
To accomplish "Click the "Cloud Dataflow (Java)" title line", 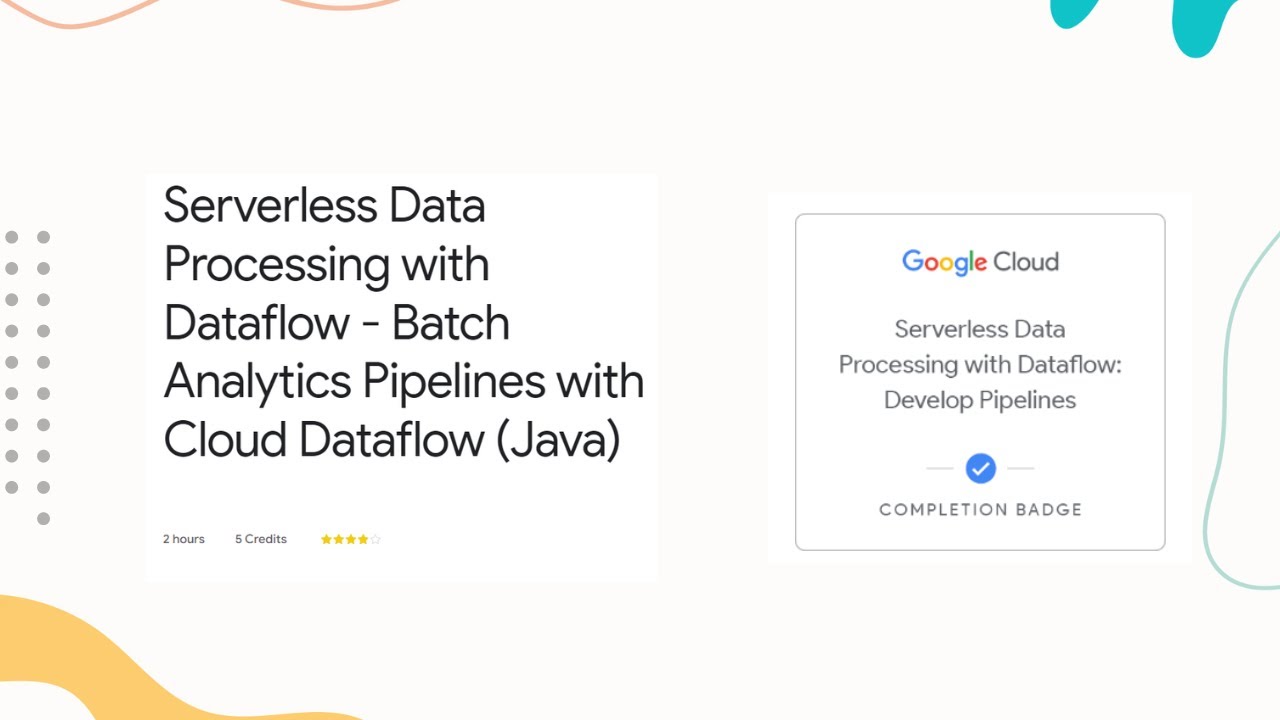I will 392,439.
